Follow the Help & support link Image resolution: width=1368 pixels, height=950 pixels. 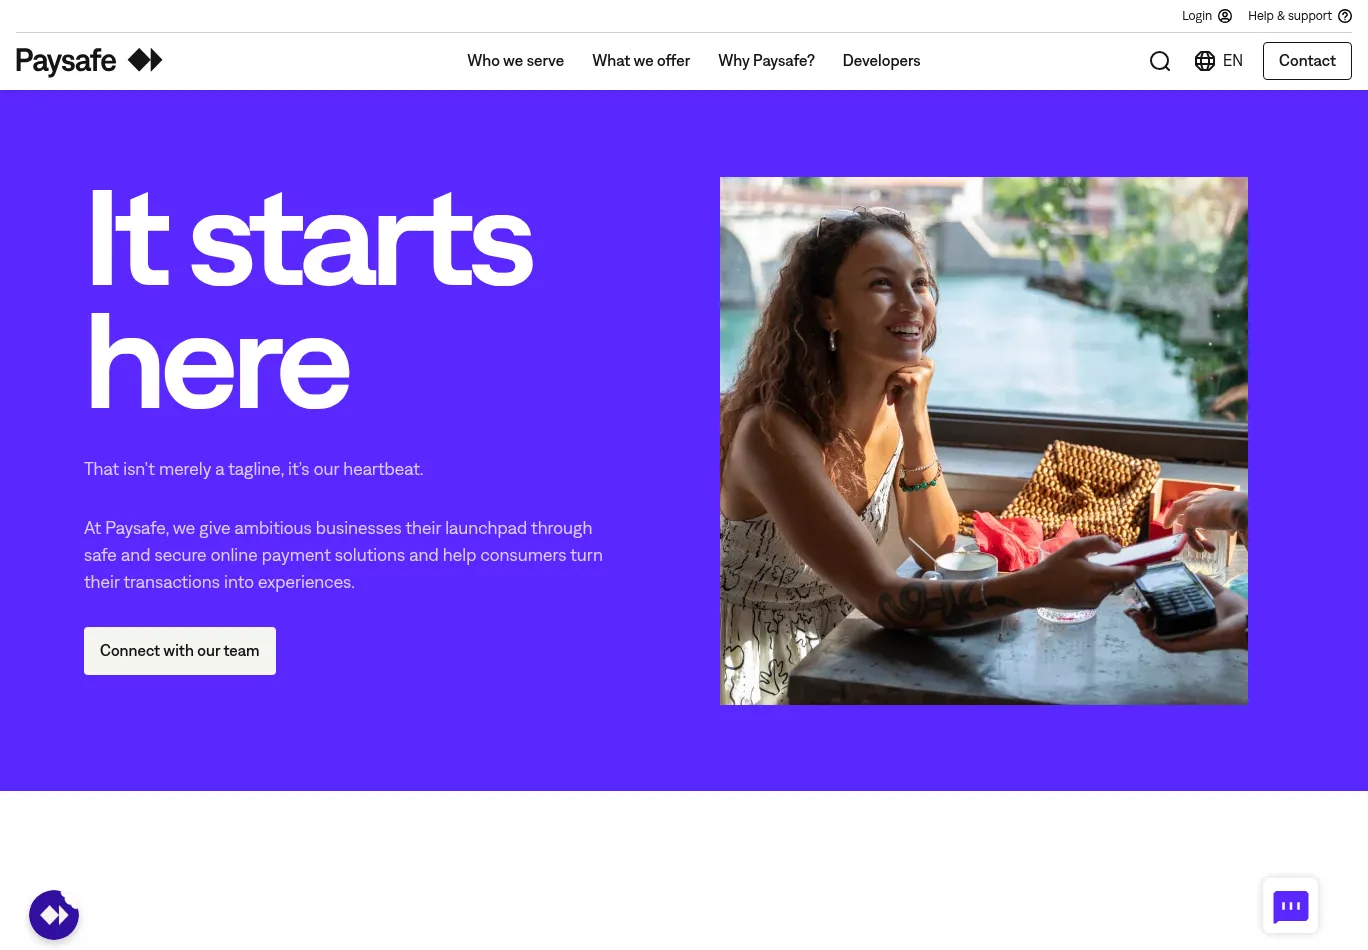(x=1290, y=16)
